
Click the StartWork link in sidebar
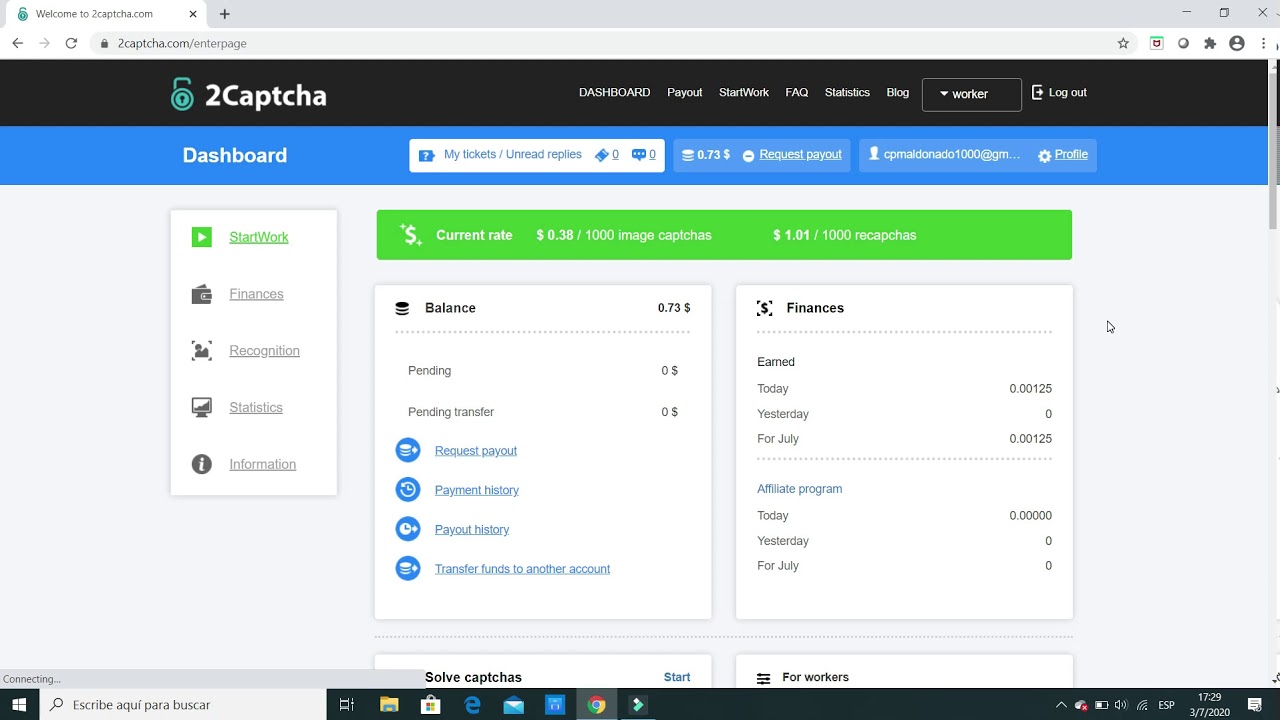259,237
